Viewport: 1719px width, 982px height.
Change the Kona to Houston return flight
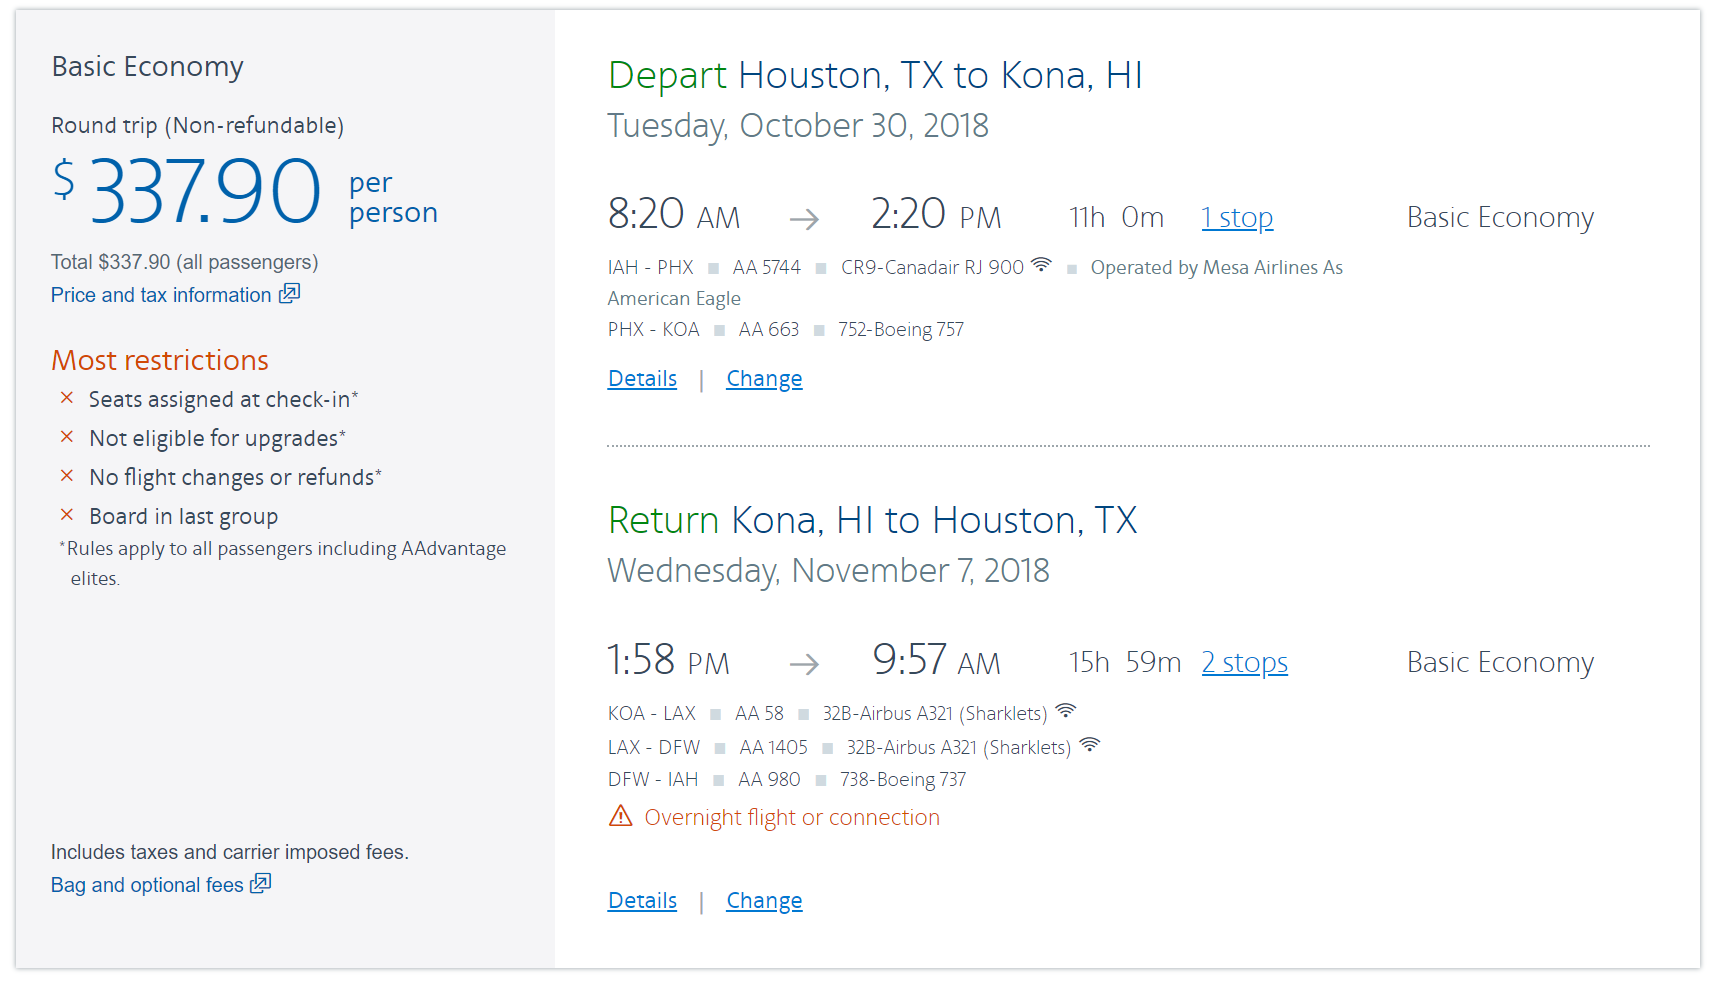click(764, 901)
